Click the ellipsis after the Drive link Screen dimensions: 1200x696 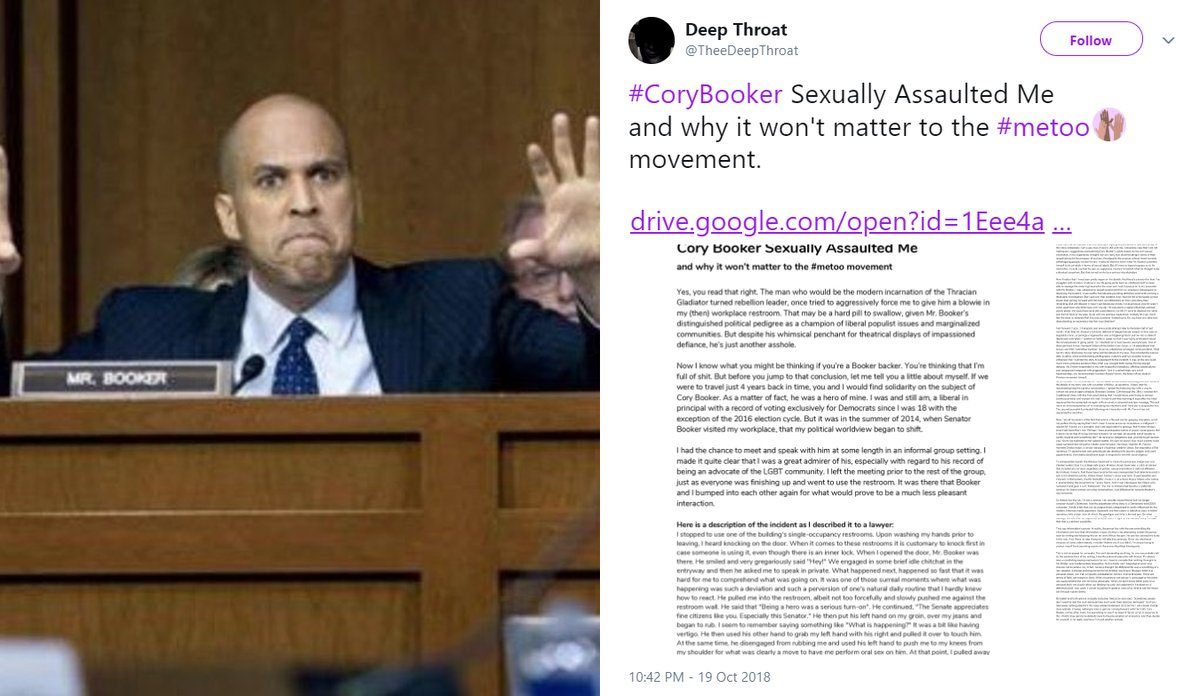pos(1064,222)
